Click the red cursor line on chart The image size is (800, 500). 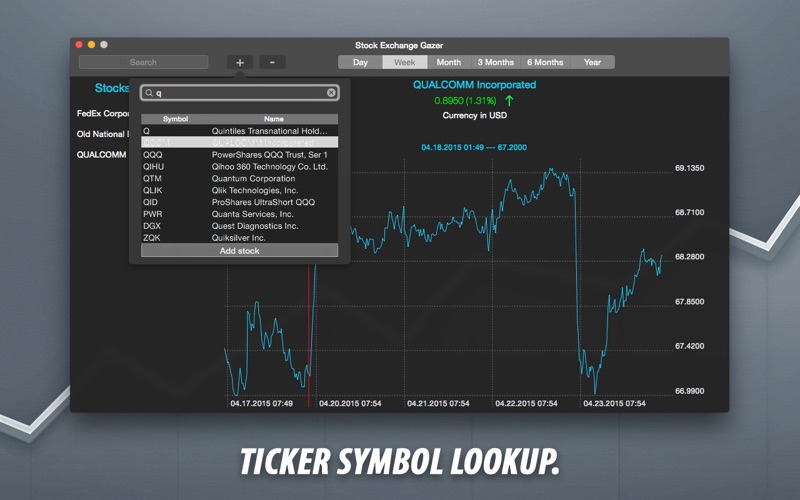coord(309,337)
